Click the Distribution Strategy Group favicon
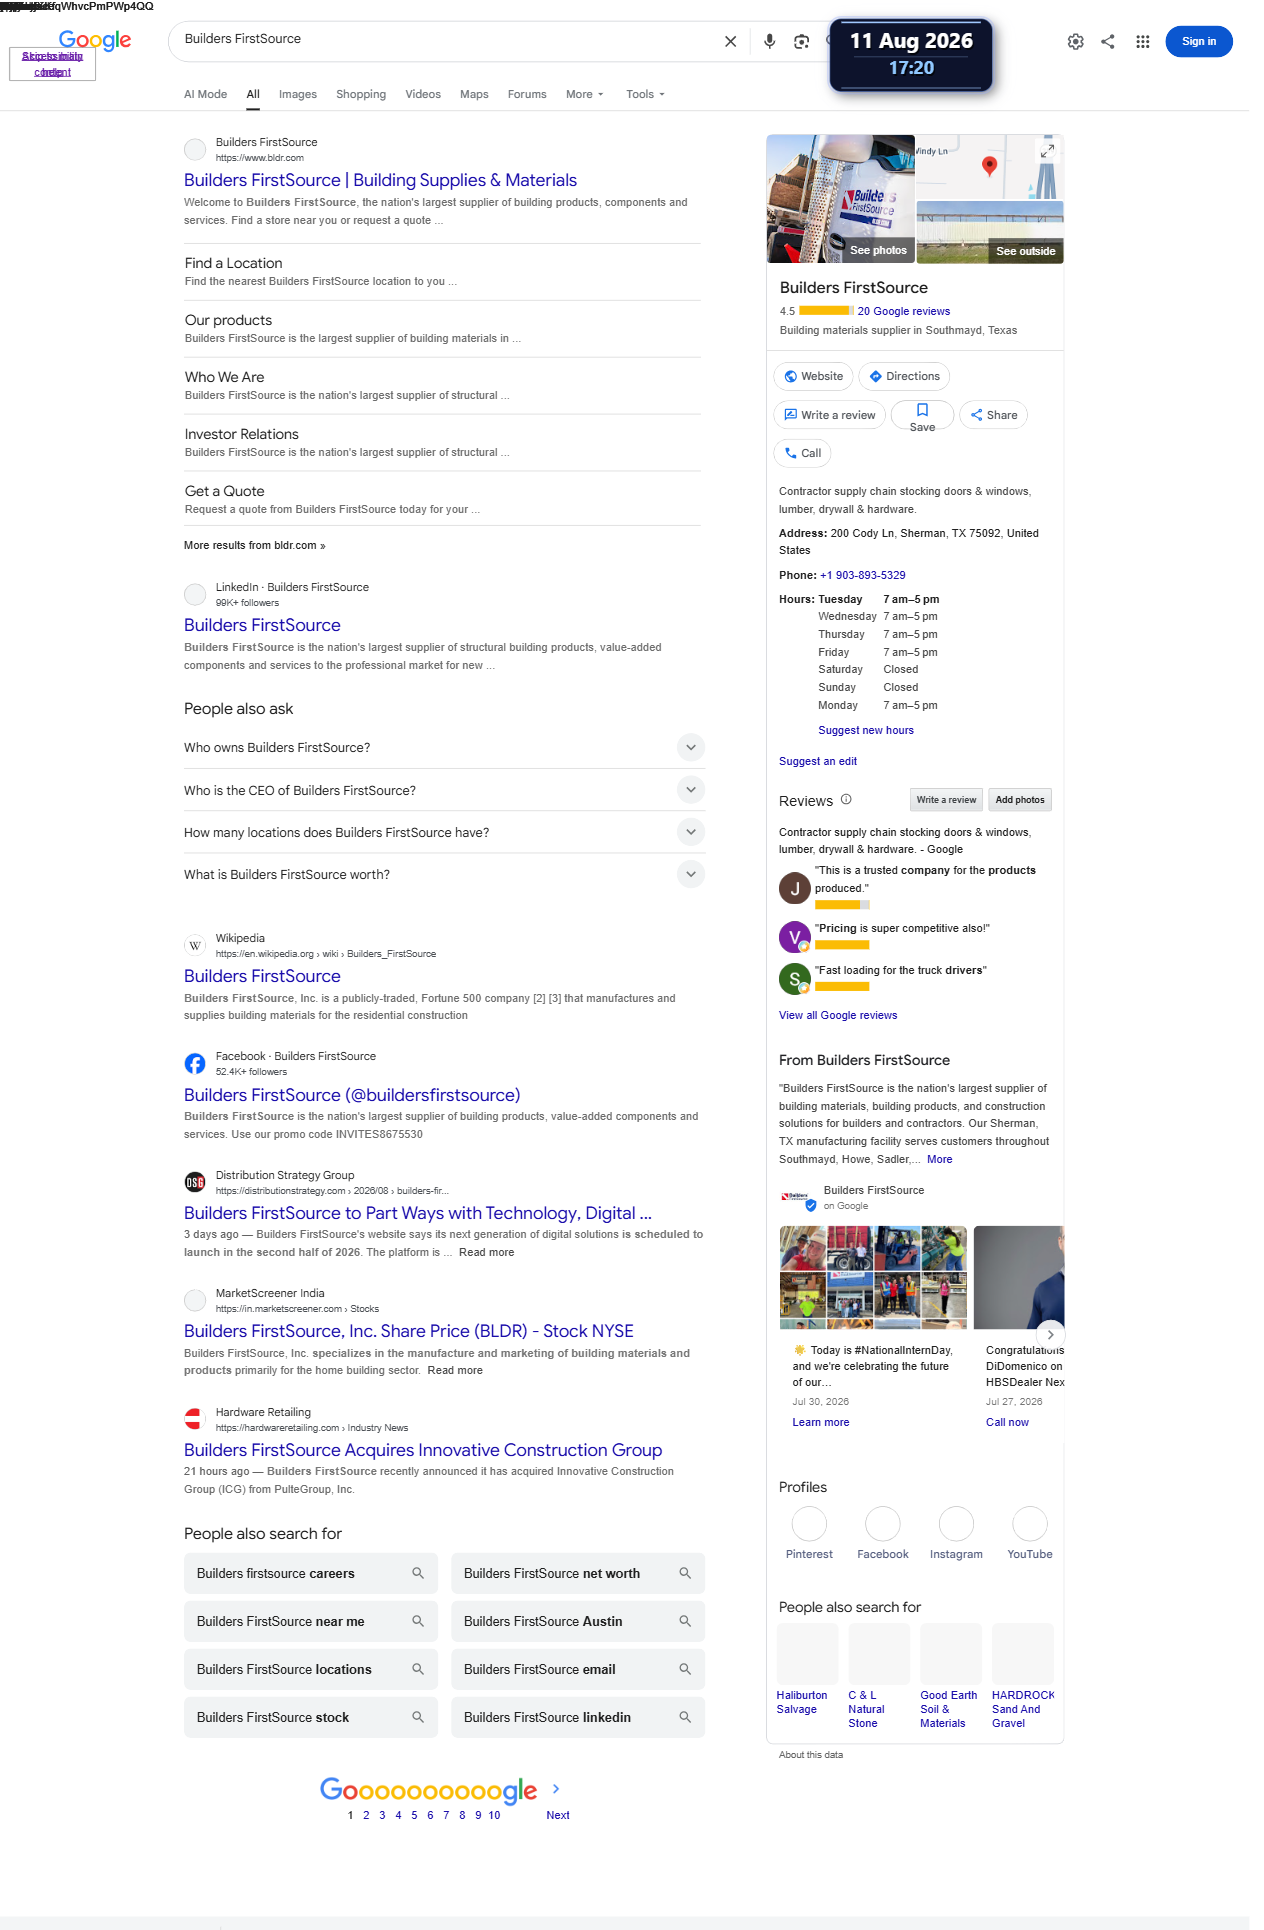This screenshot has height=1930, width=1264. point(195,1182)
